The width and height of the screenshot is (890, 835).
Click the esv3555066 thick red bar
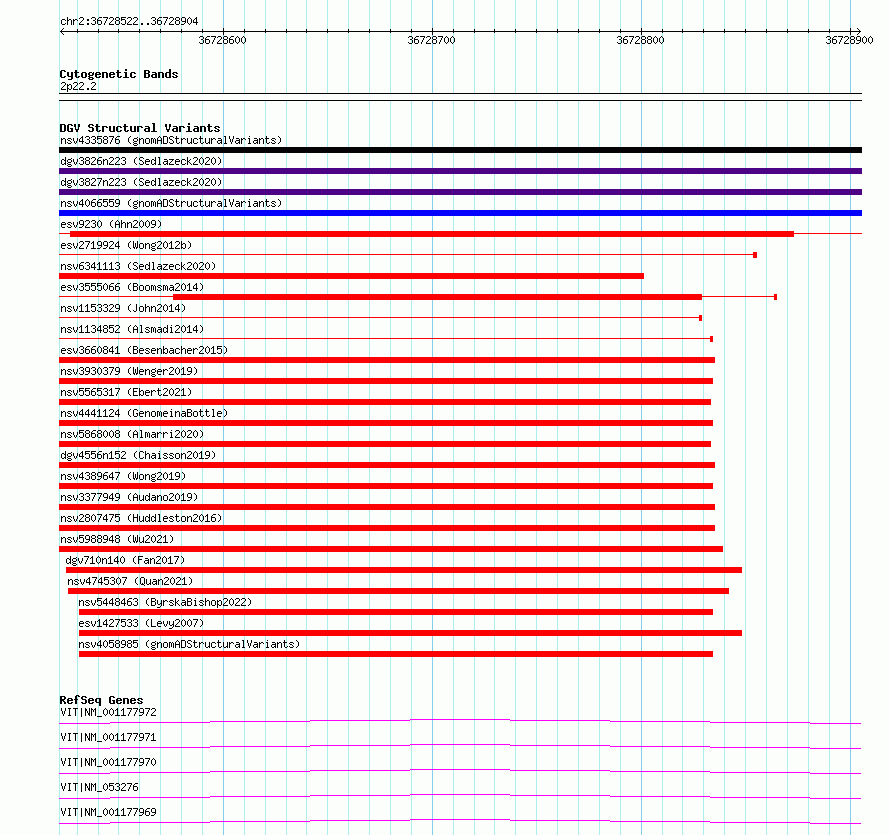438,297
